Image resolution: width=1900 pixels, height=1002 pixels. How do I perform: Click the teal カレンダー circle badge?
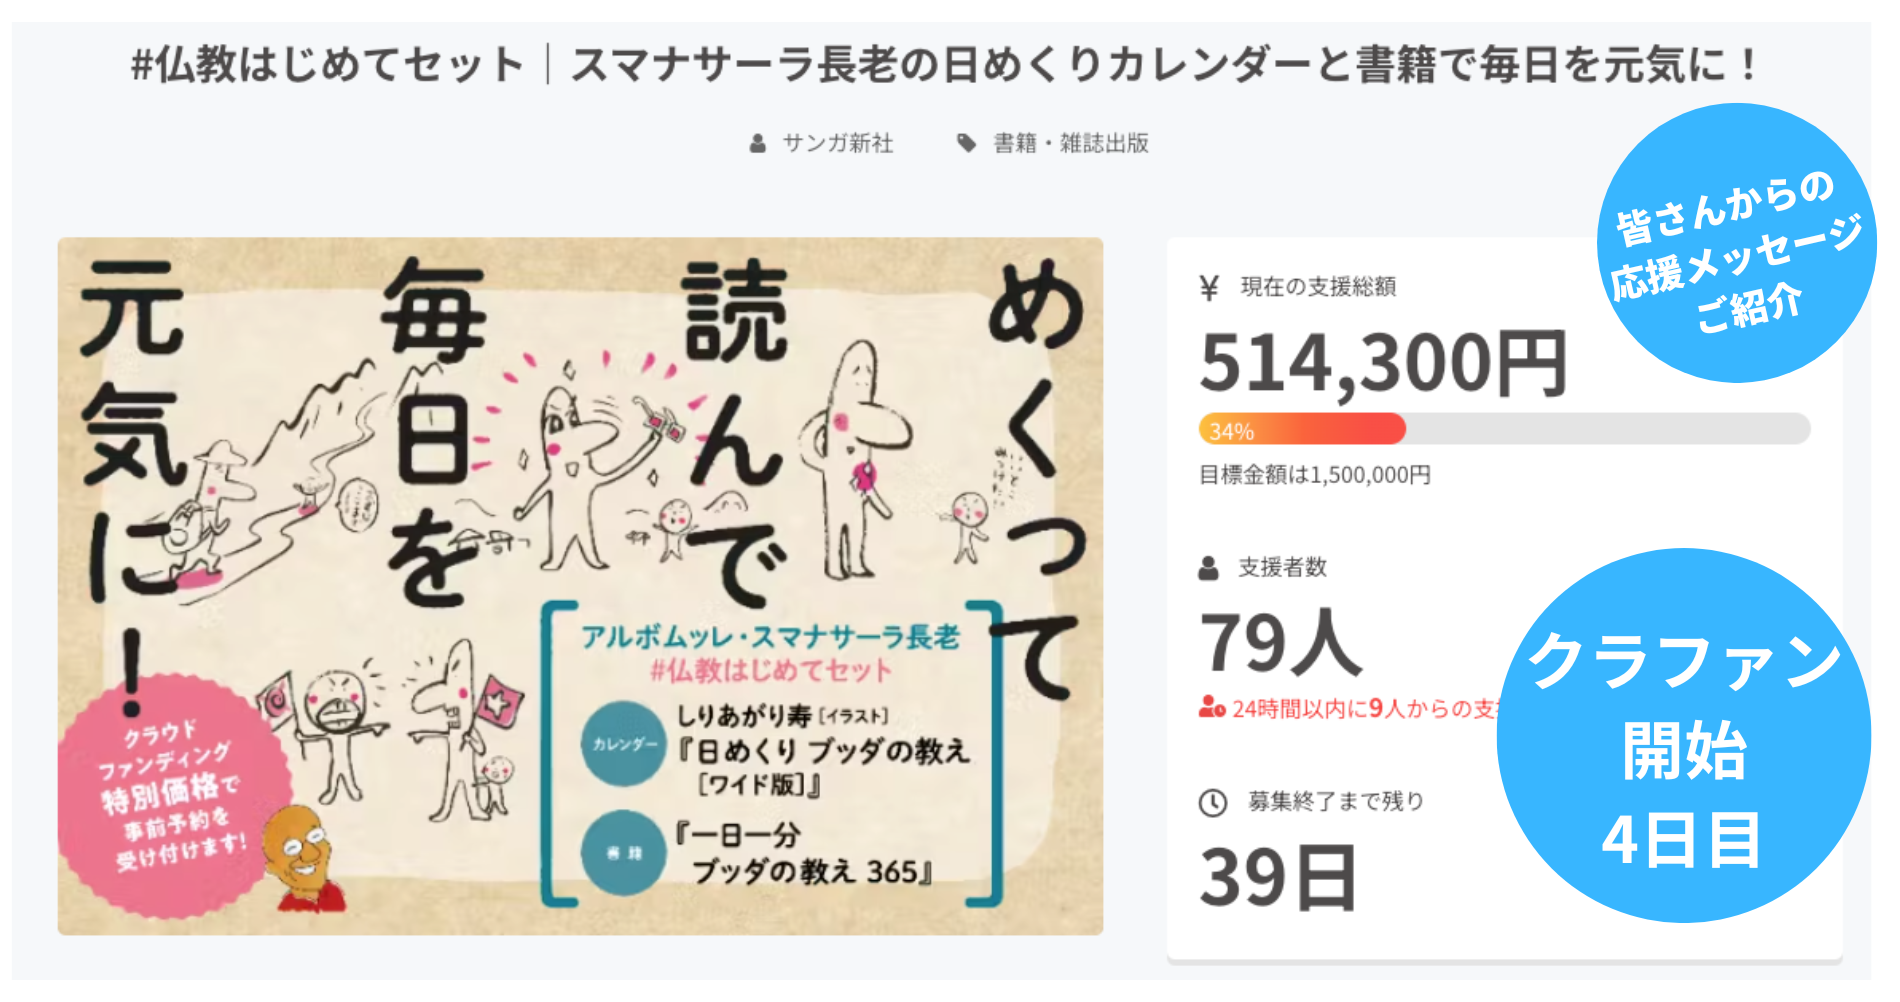(624, 744)
